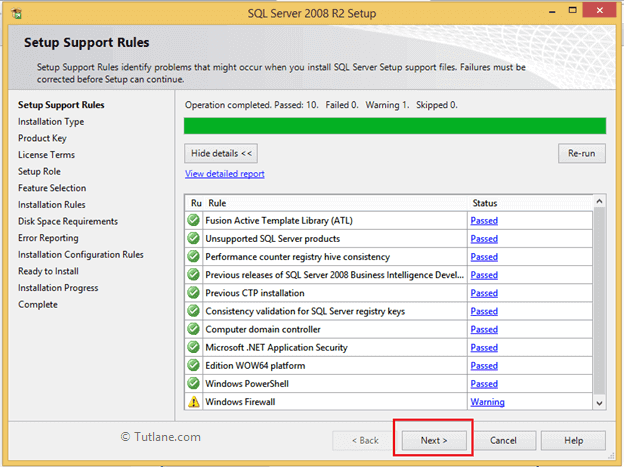
Task: Select Ready to Install step in sidebar
Action: [48, 271]
